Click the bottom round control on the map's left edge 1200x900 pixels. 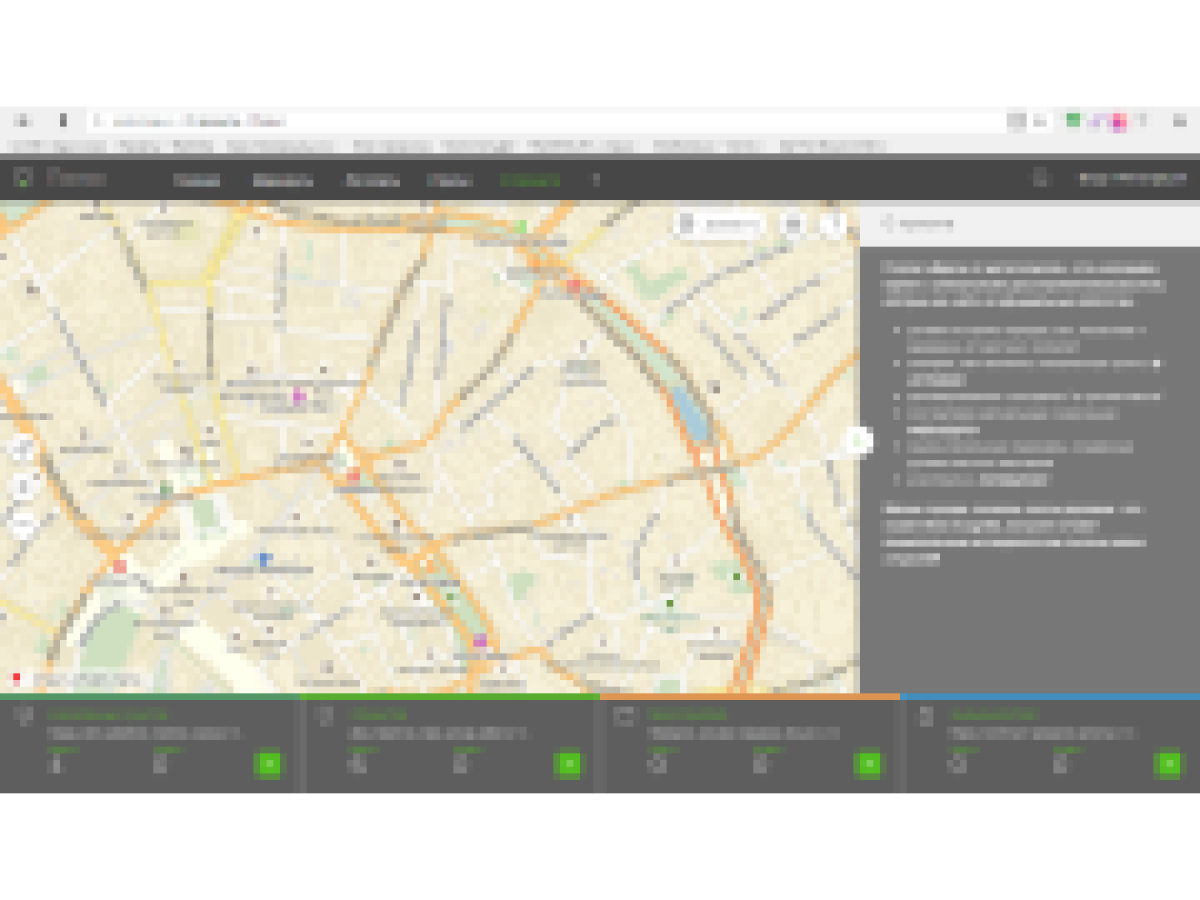click(x=24, y=522)
